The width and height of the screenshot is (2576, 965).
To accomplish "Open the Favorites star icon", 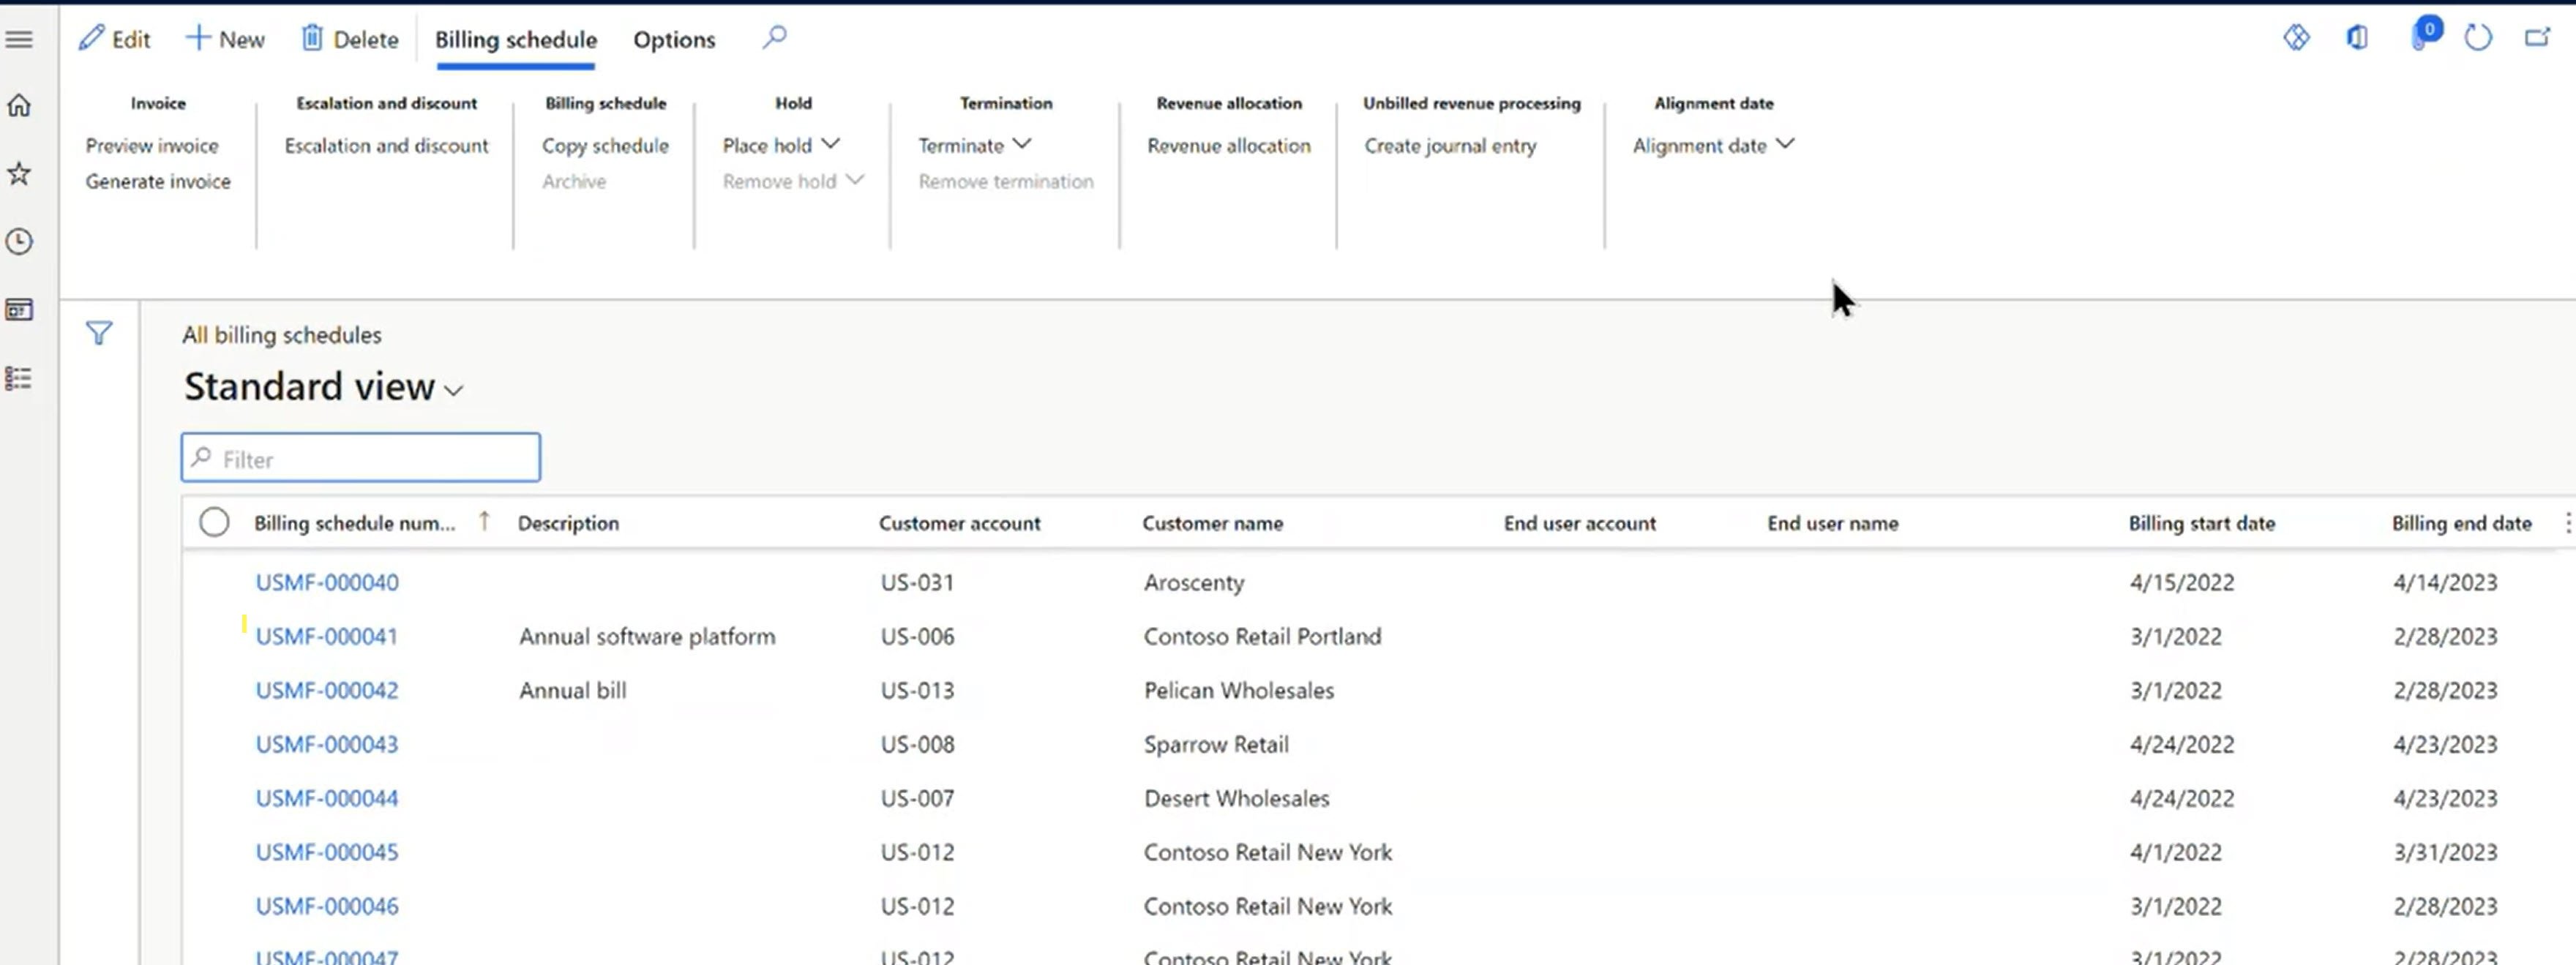I will point(19,173).
